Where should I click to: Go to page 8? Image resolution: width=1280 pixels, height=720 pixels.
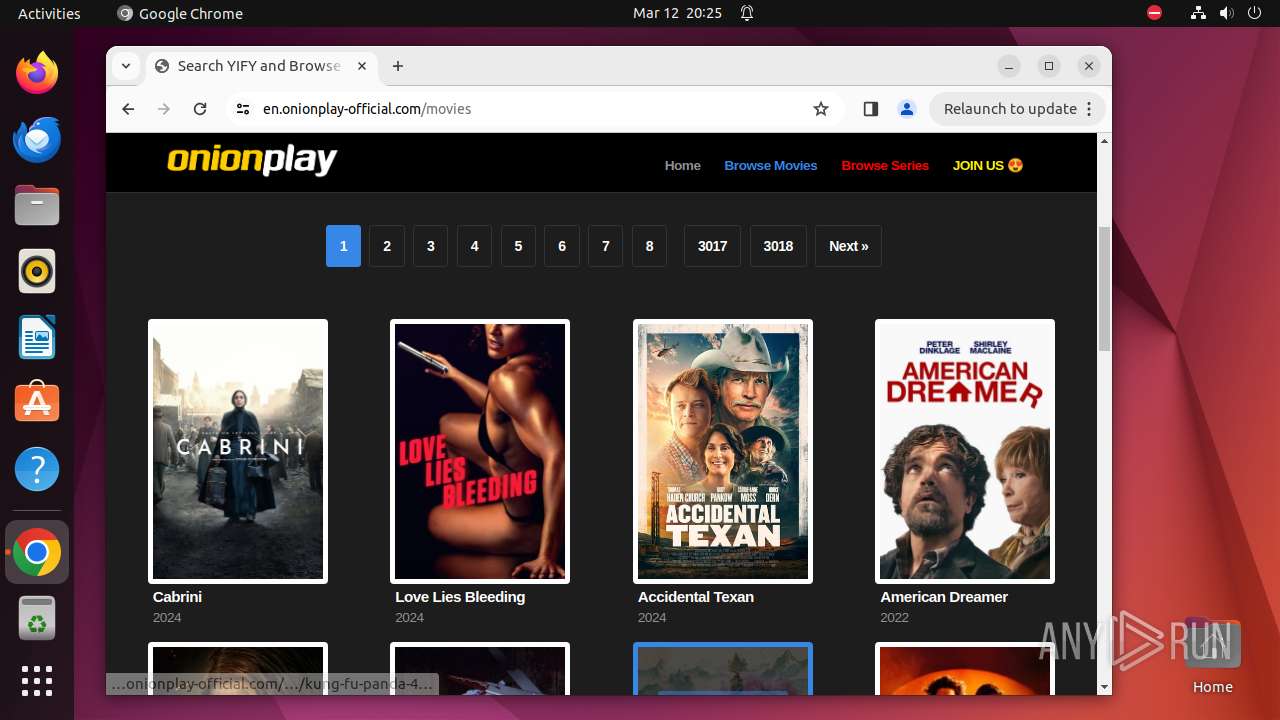pos(650,246)
